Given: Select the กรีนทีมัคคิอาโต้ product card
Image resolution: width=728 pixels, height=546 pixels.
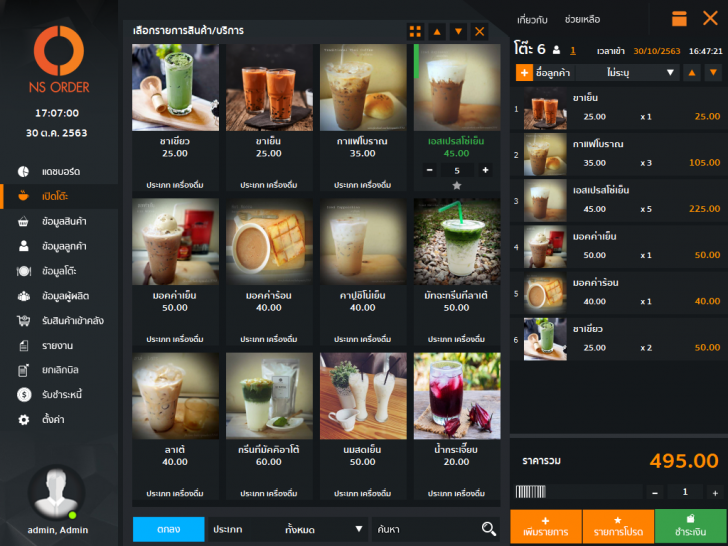Looking at the screenshot, I should click(269, 426).
